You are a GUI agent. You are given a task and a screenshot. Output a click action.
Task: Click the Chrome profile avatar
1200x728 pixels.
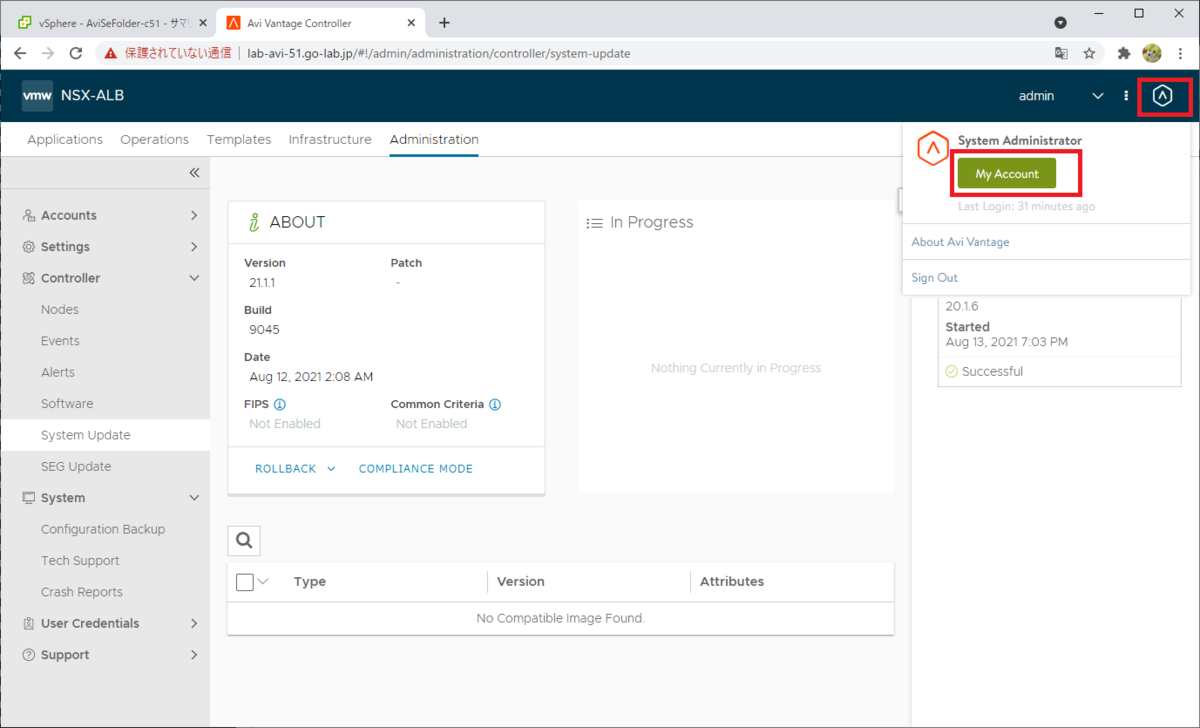point(1152,53)
